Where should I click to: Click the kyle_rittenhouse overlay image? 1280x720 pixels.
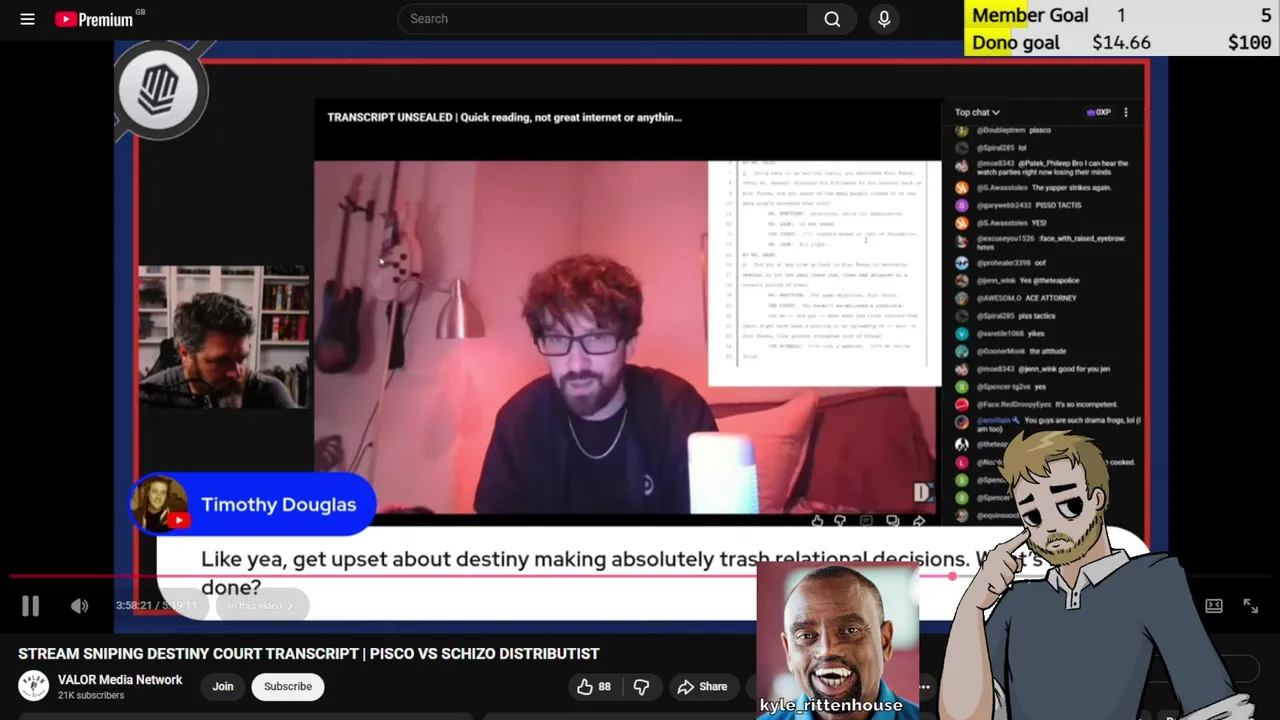(x=838, y=640)
